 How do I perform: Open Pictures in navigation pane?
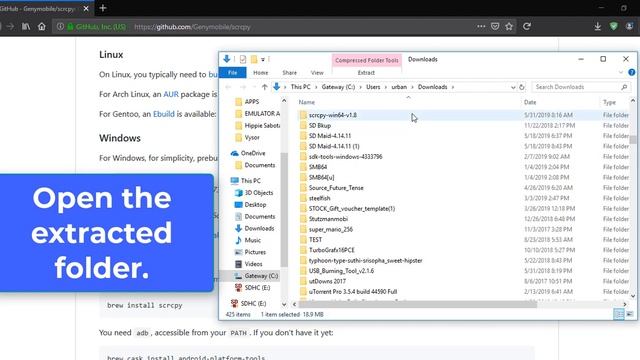point(255,252)
